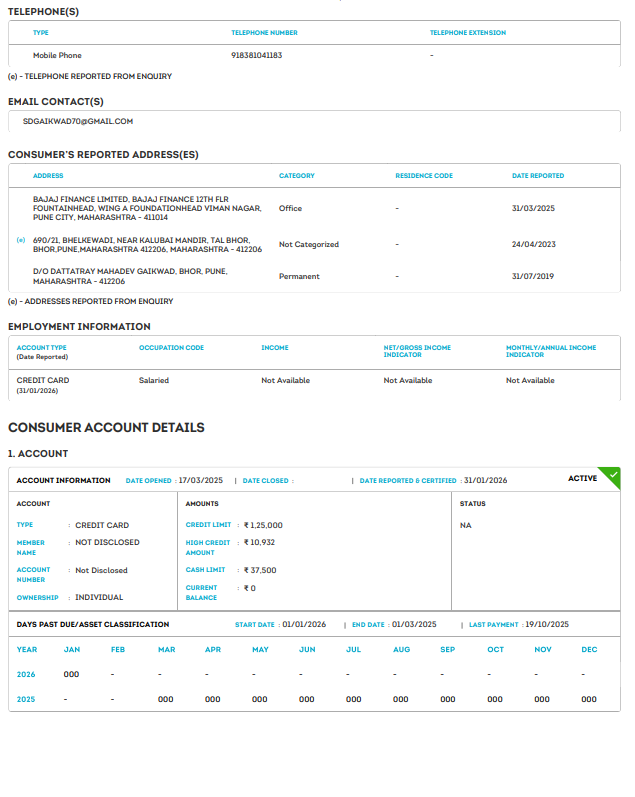Click the (e) marker beside Bhelkewadi address
This screenshot has height=797, width=635.
tap(21, 240)
